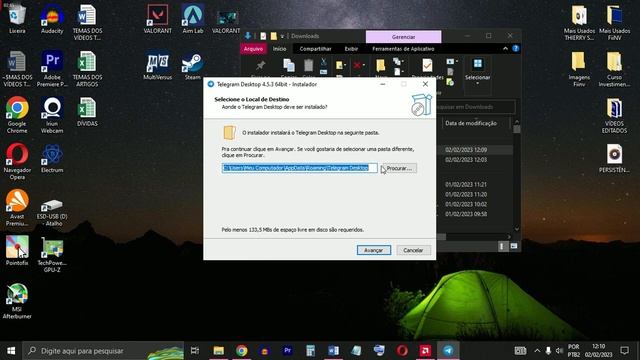Click the Properties checkmark icon in ribbon
This screenshot has height=360, width=640.
[x=427, y=65]
